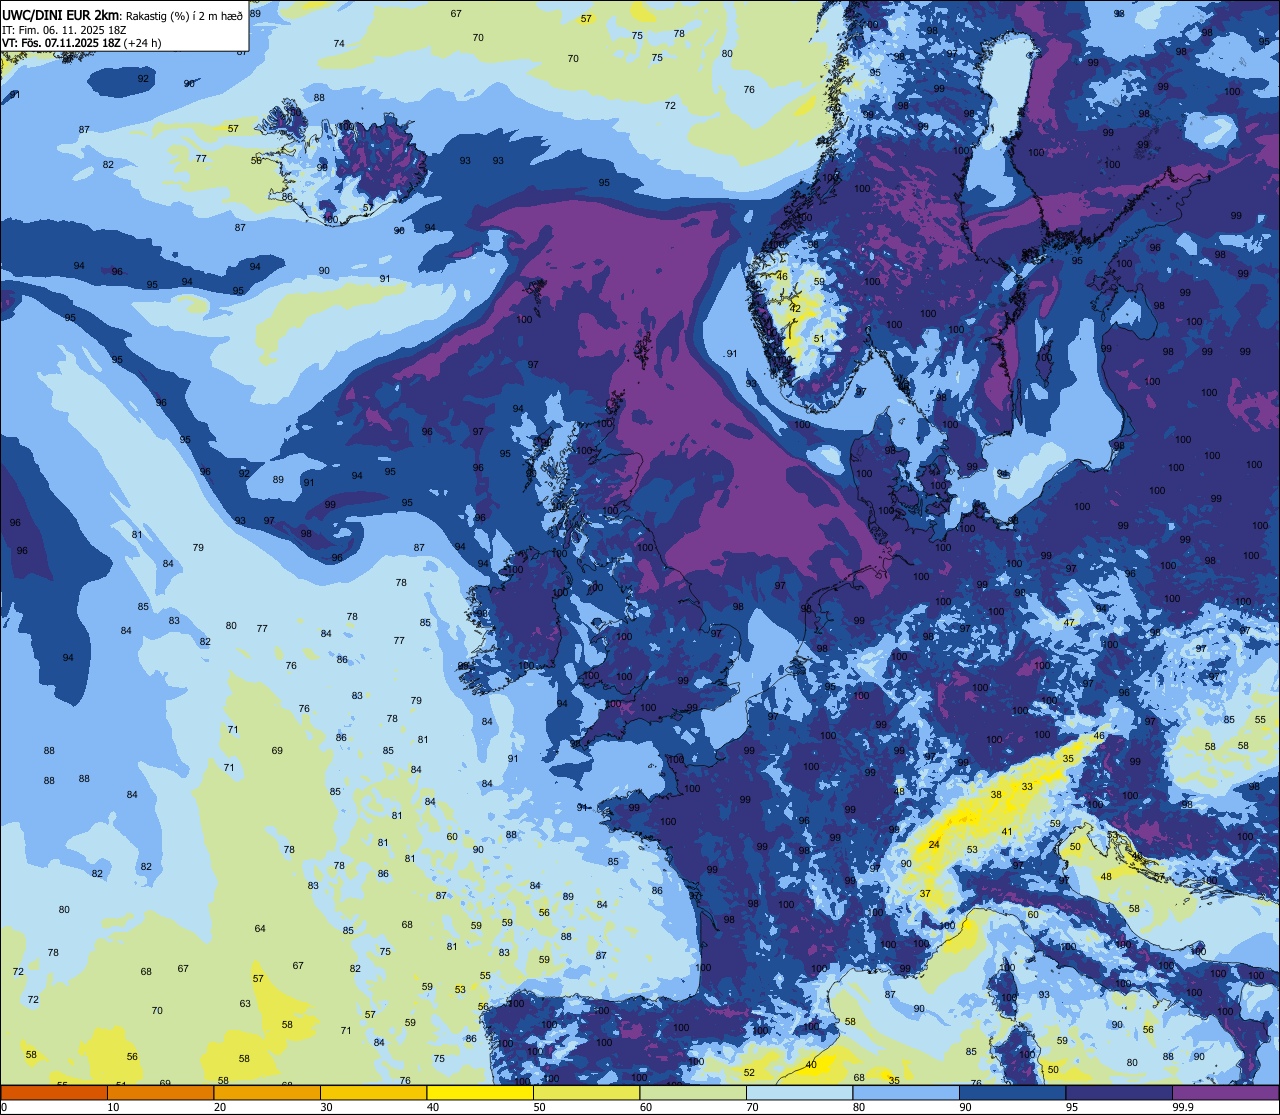
Task: Click the '63' humidity value over the Atlantic
Action: click(245, 1004)
